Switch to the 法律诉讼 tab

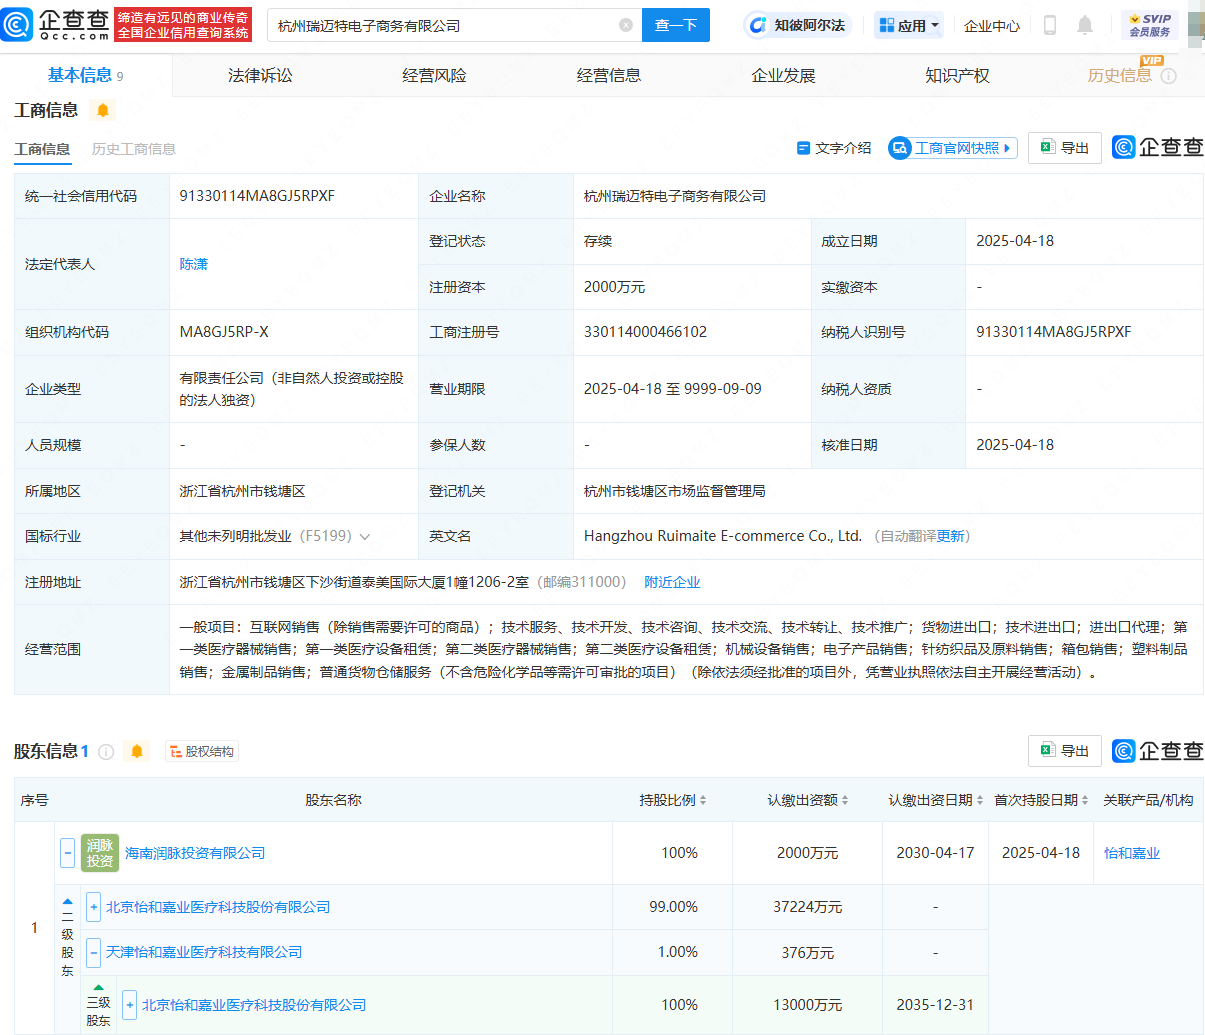[x=260, y=75]
